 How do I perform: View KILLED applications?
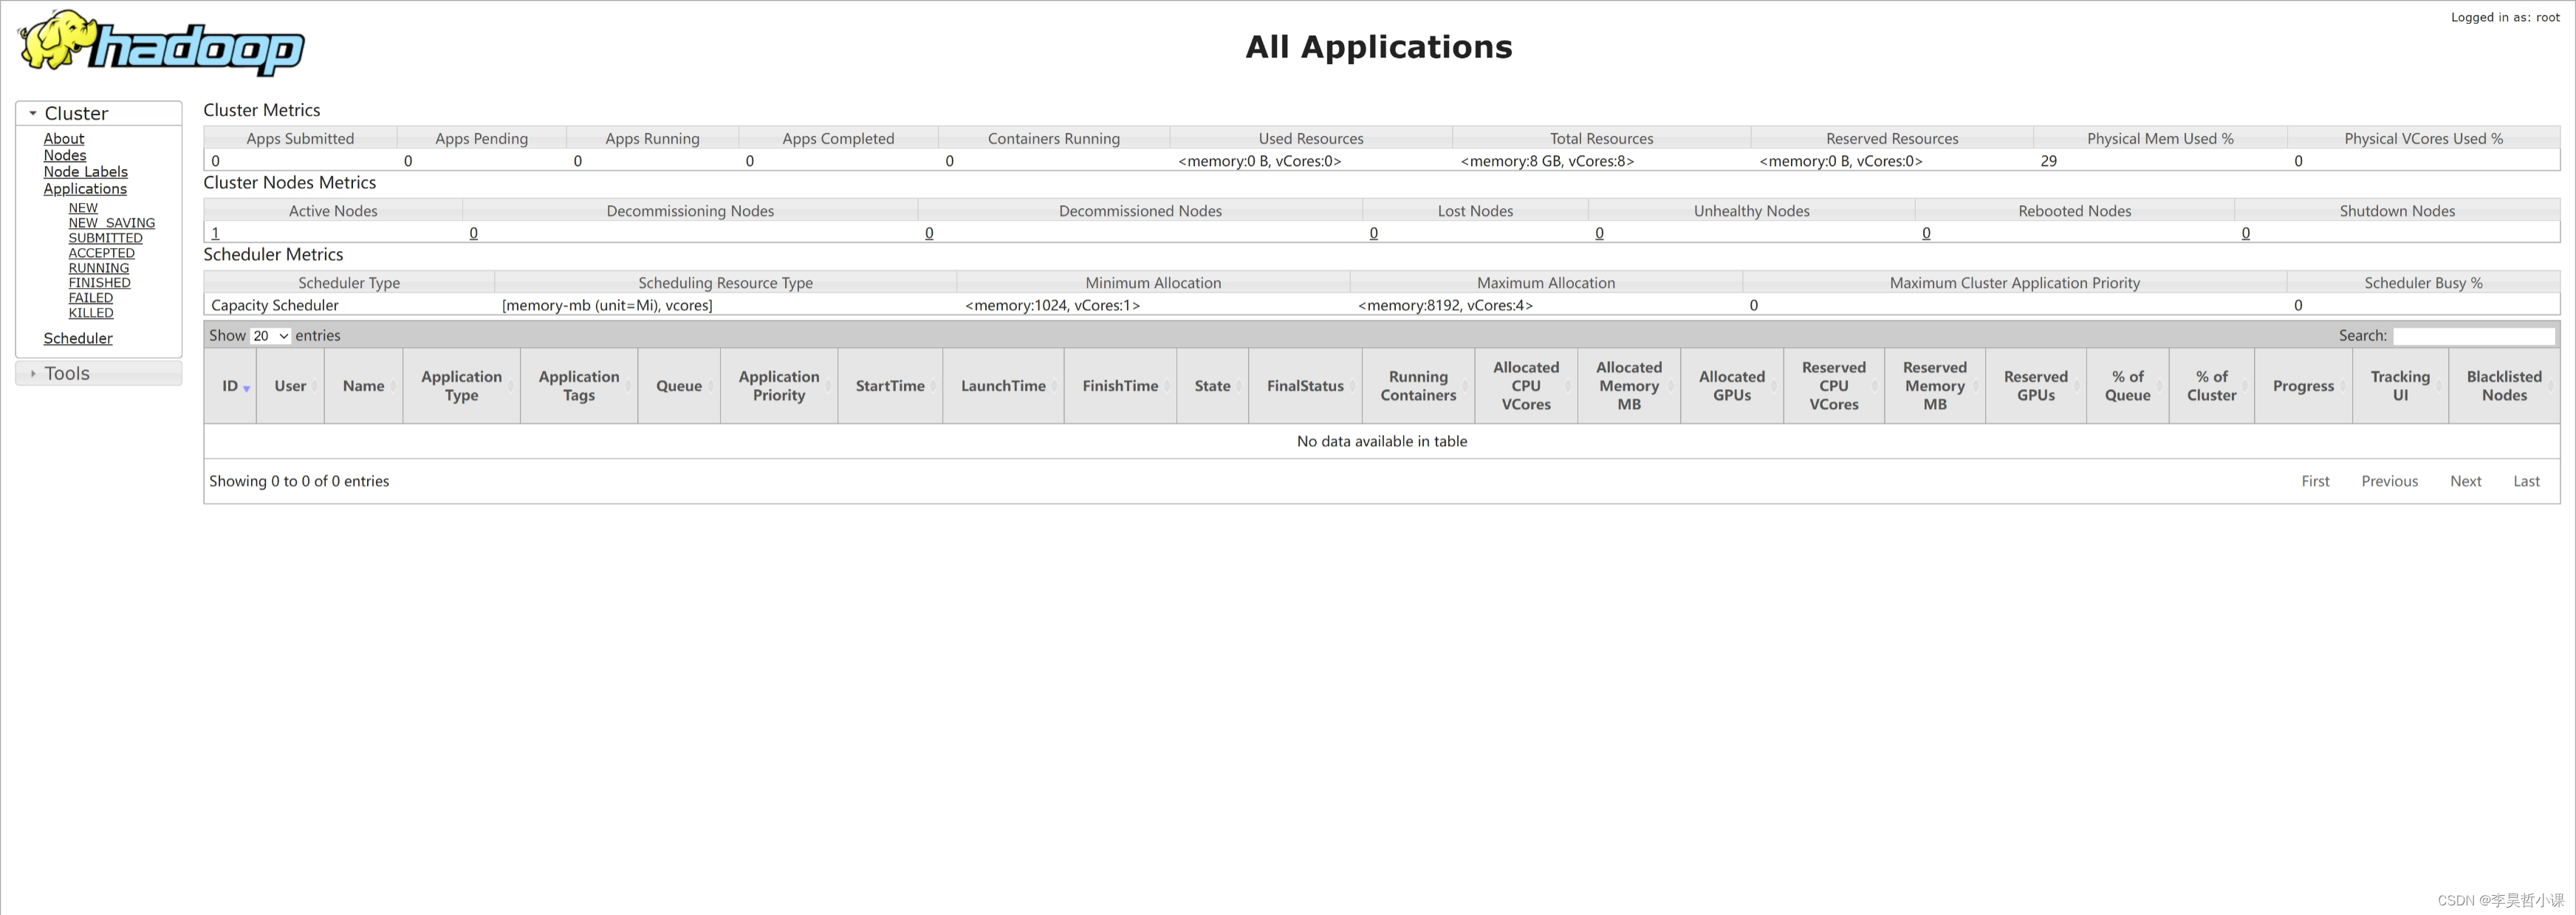(x=89, y=312)
